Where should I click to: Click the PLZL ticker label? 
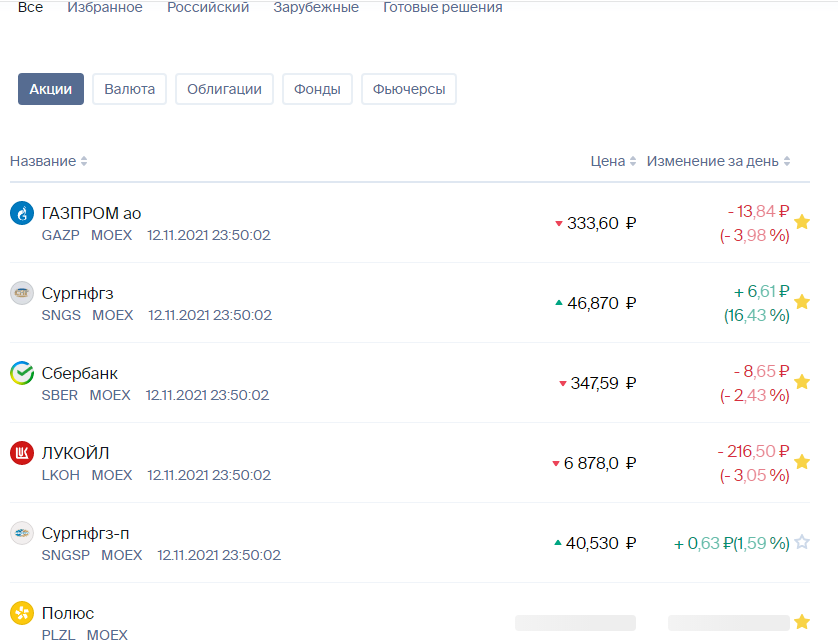tap(58, 634)
